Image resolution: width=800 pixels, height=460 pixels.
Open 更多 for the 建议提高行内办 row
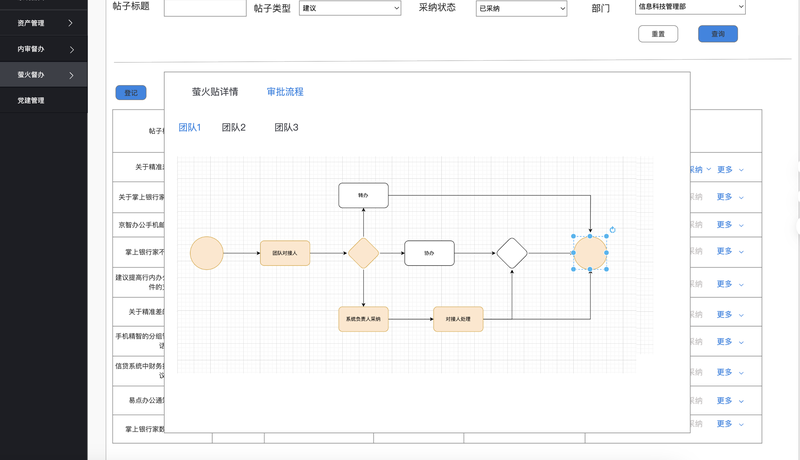730,284
